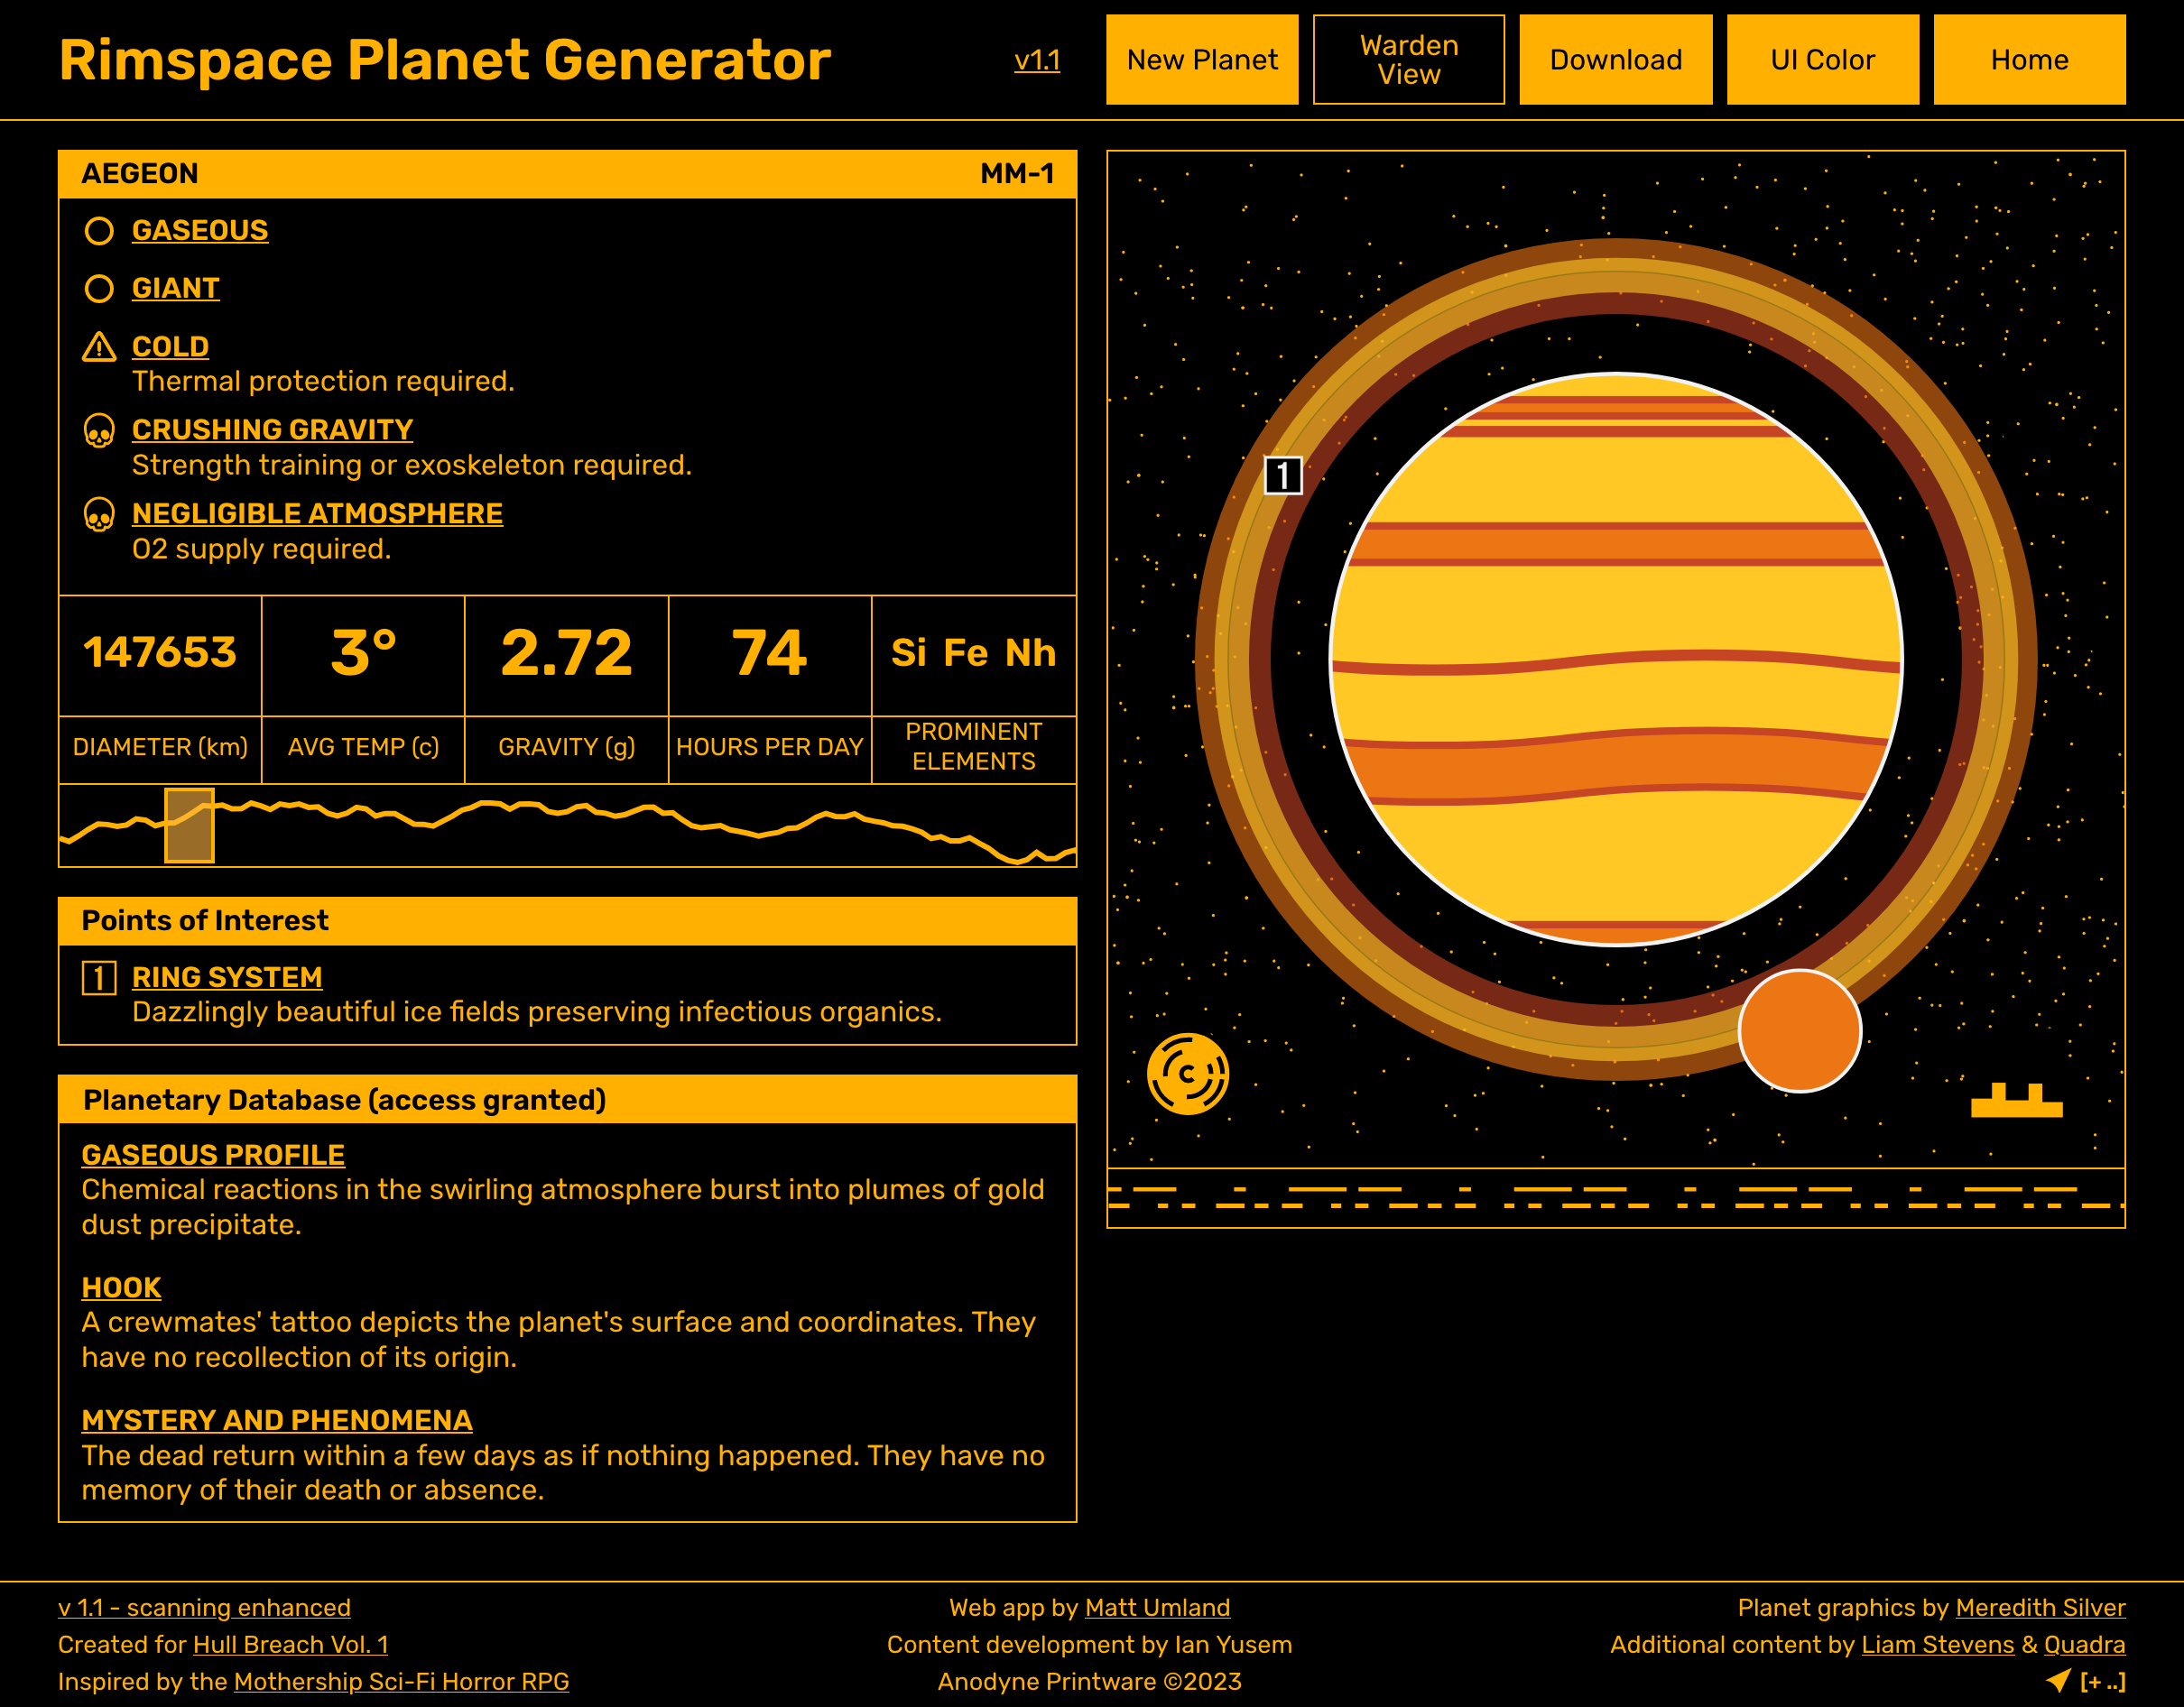Click the numbered box 1 beside RING SYSTEM

tap(99, 977)
